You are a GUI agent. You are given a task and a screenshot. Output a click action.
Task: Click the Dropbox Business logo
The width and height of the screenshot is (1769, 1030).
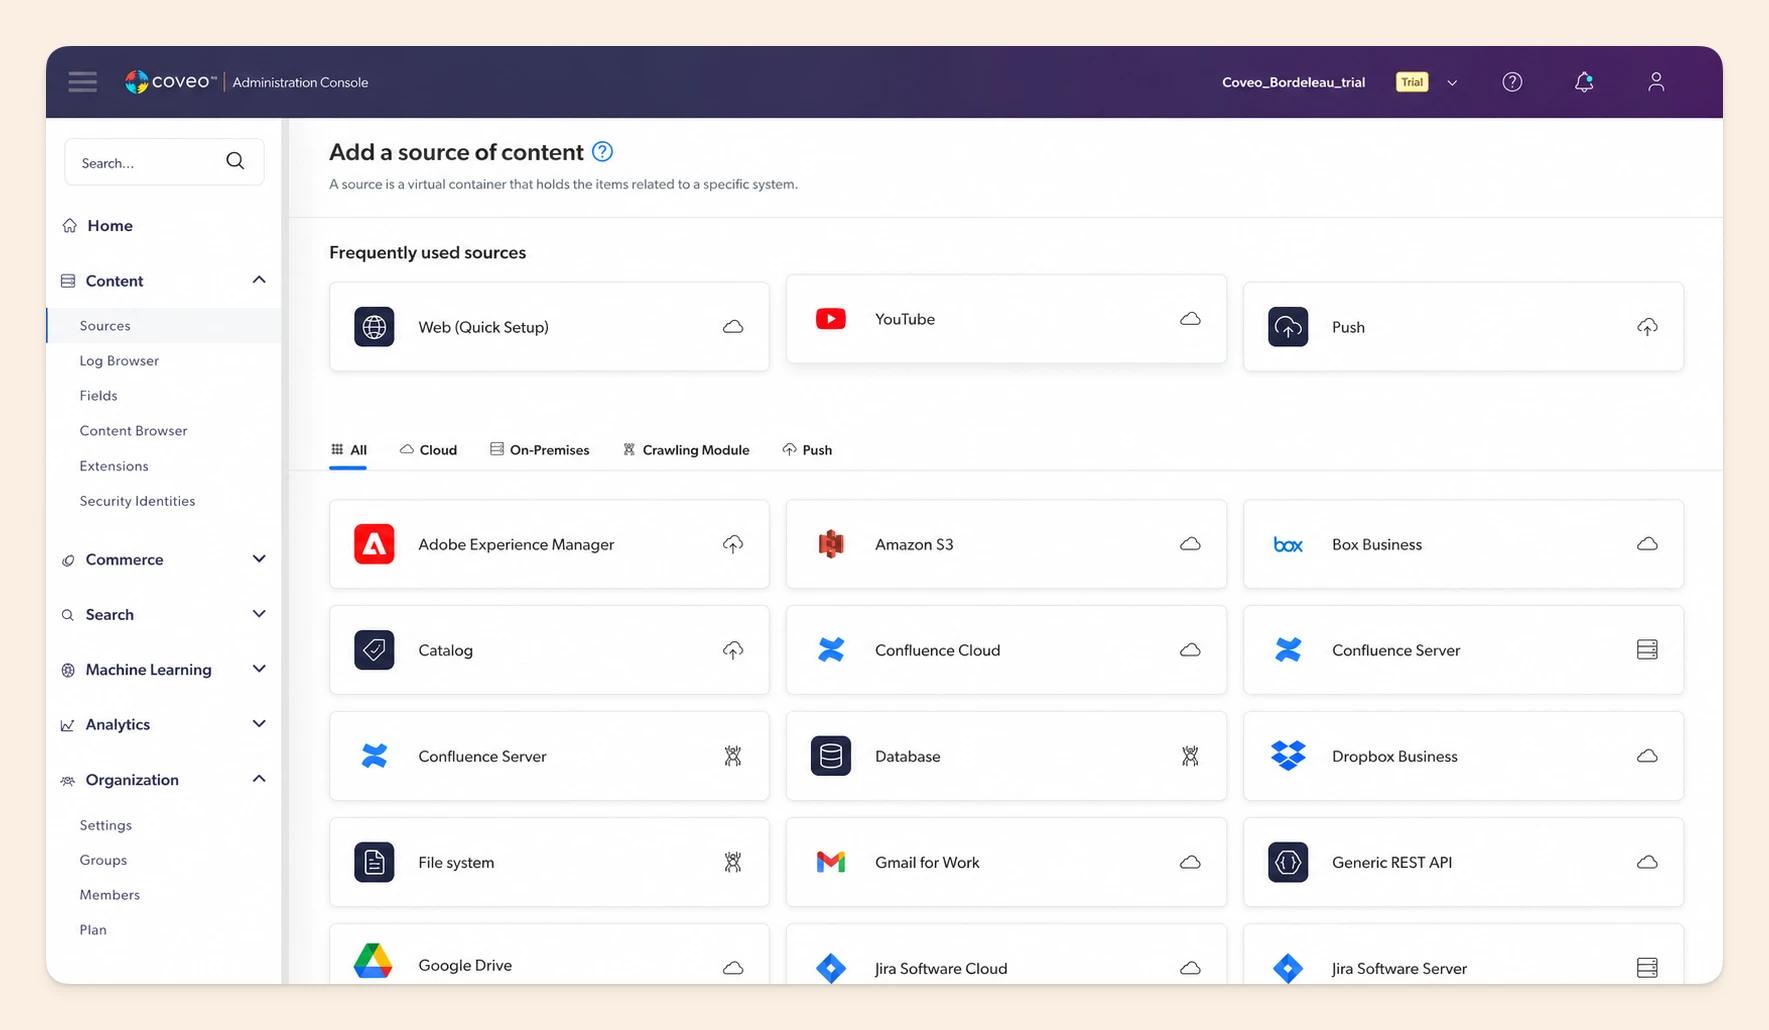point(1288,756)
